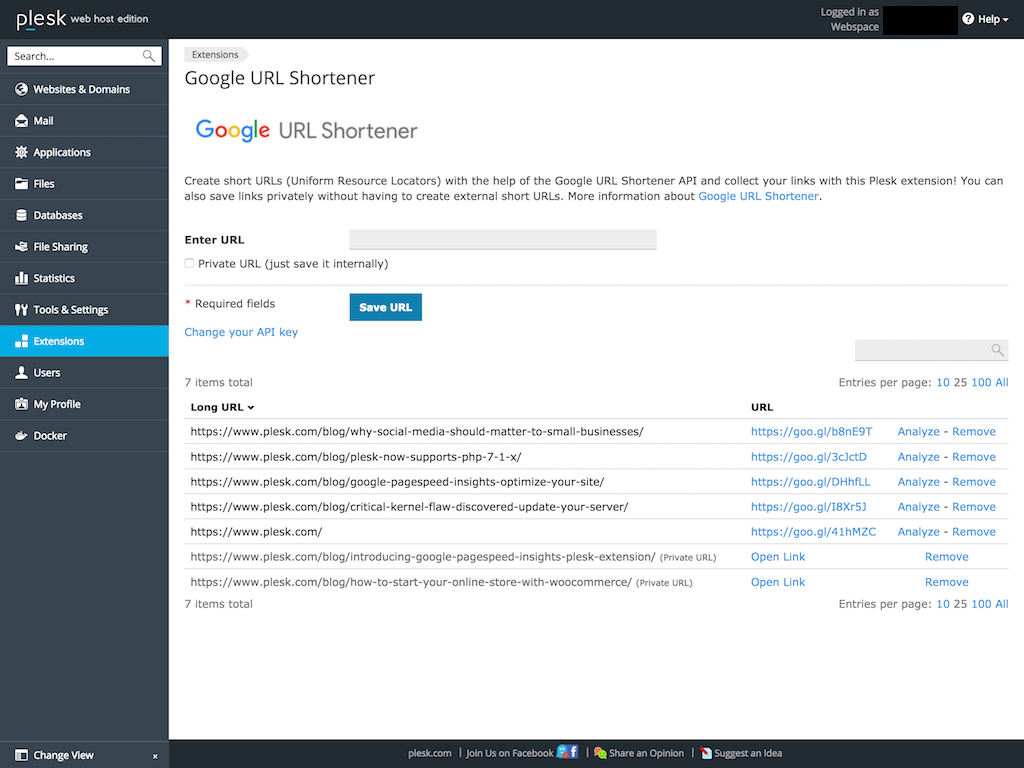This screenshot has width=1024, height=768.
Task: Remove the goo.gl/DHhfLL entry
Action: click(974, 482)
